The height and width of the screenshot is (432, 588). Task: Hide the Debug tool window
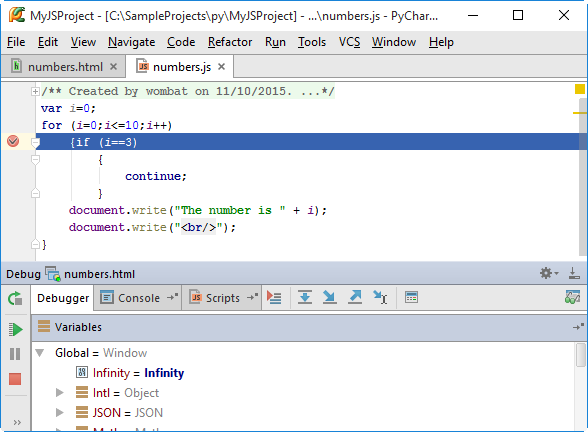574,273
